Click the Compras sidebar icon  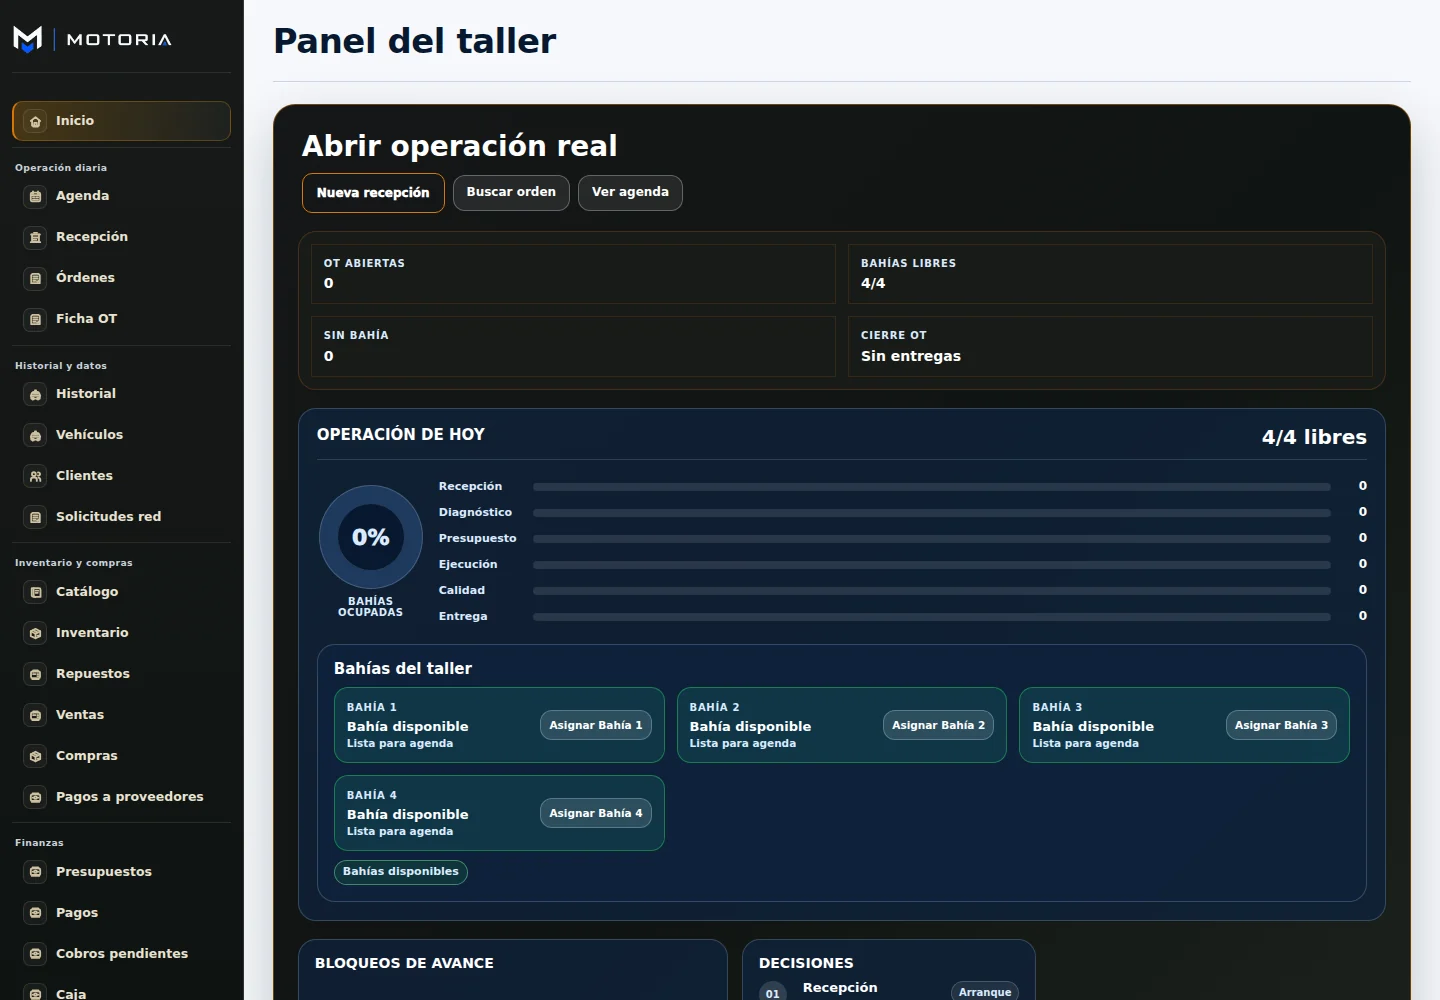pyautogui.click(x=36, y=756)
